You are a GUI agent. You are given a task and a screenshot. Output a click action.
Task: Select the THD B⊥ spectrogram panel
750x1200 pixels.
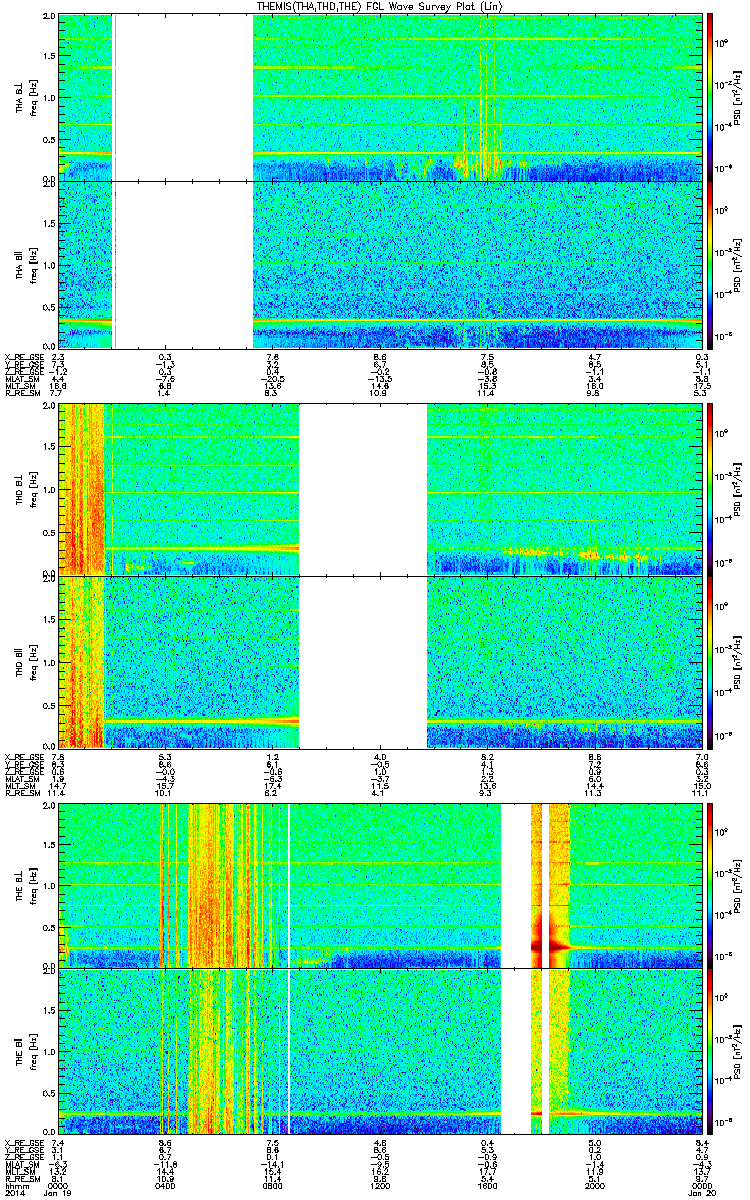tap(380, 488)
